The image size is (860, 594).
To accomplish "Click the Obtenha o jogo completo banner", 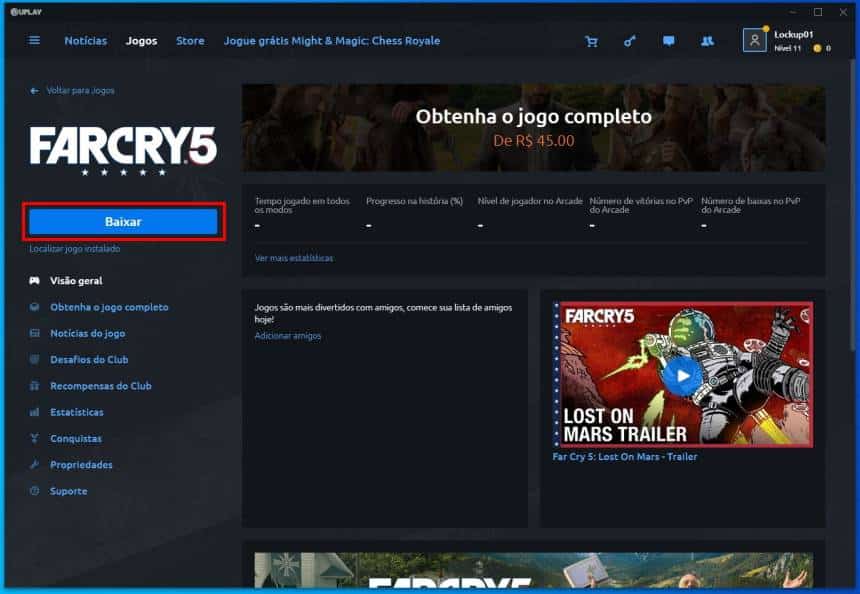I will (533, 127).
